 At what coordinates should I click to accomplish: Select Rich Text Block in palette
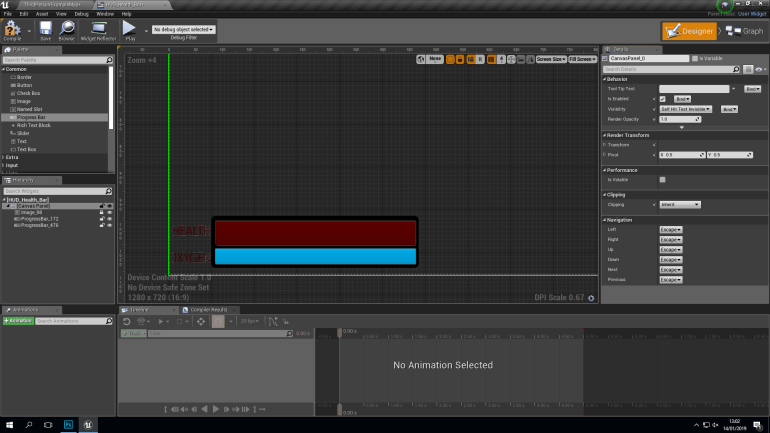tap(33, 125)
